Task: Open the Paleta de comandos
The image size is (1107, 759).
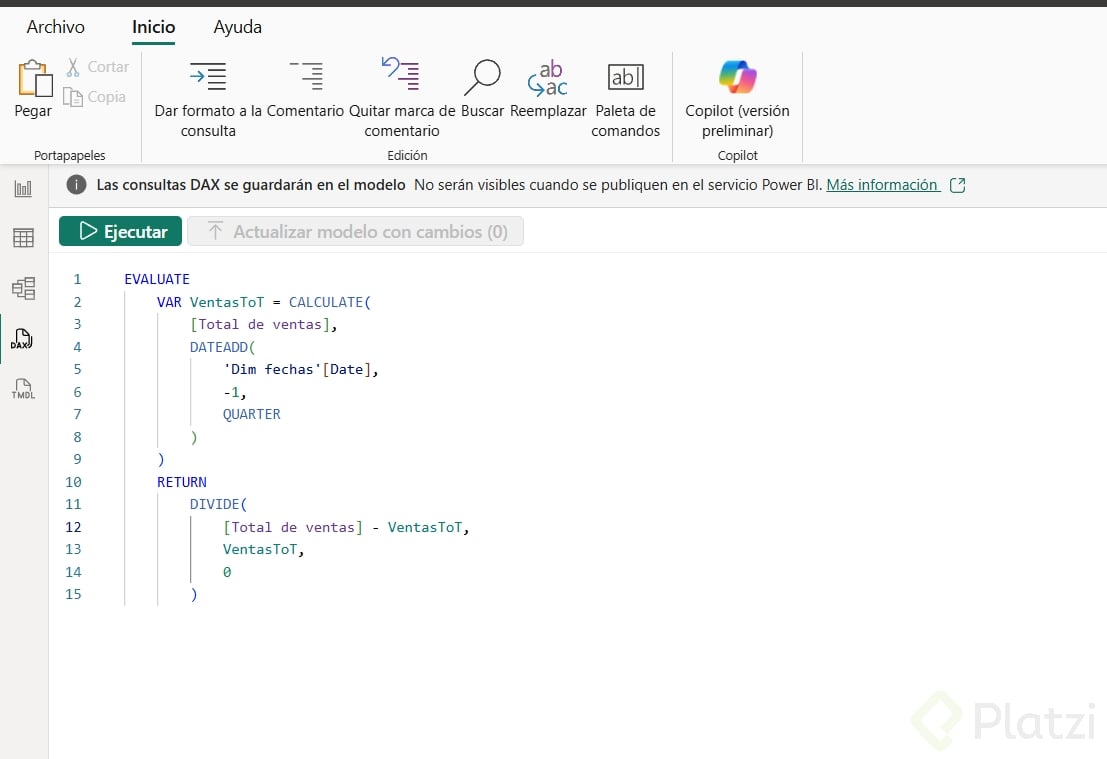Action: (625, 77)
